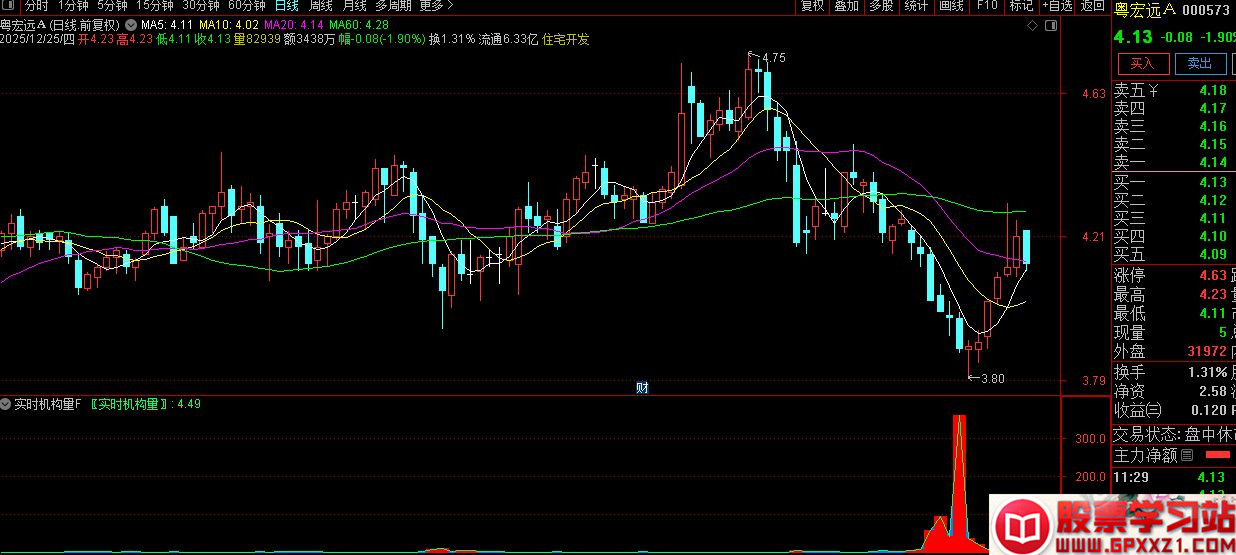Viewport: 1236px width, 555px height.
Task: Click the 财 finance marker on the chart
Action: (x=642, y=387)
